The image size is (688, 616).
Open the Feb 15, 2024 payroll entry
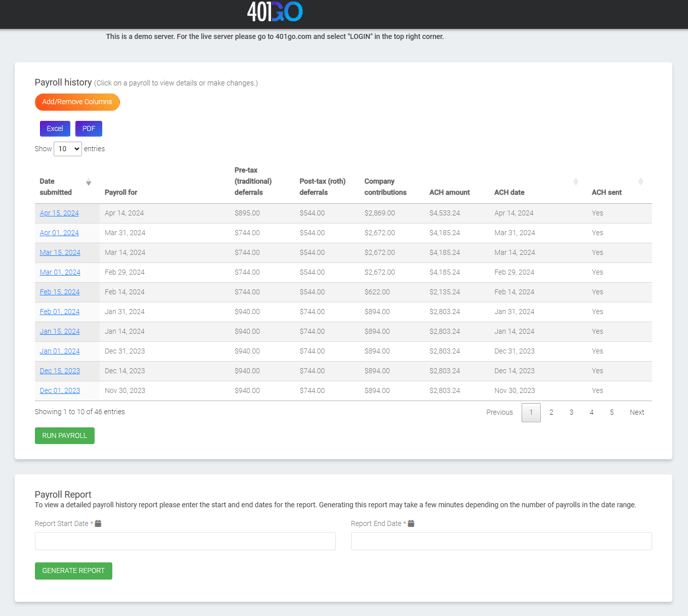pyautogui.click(x=59, y=292)
